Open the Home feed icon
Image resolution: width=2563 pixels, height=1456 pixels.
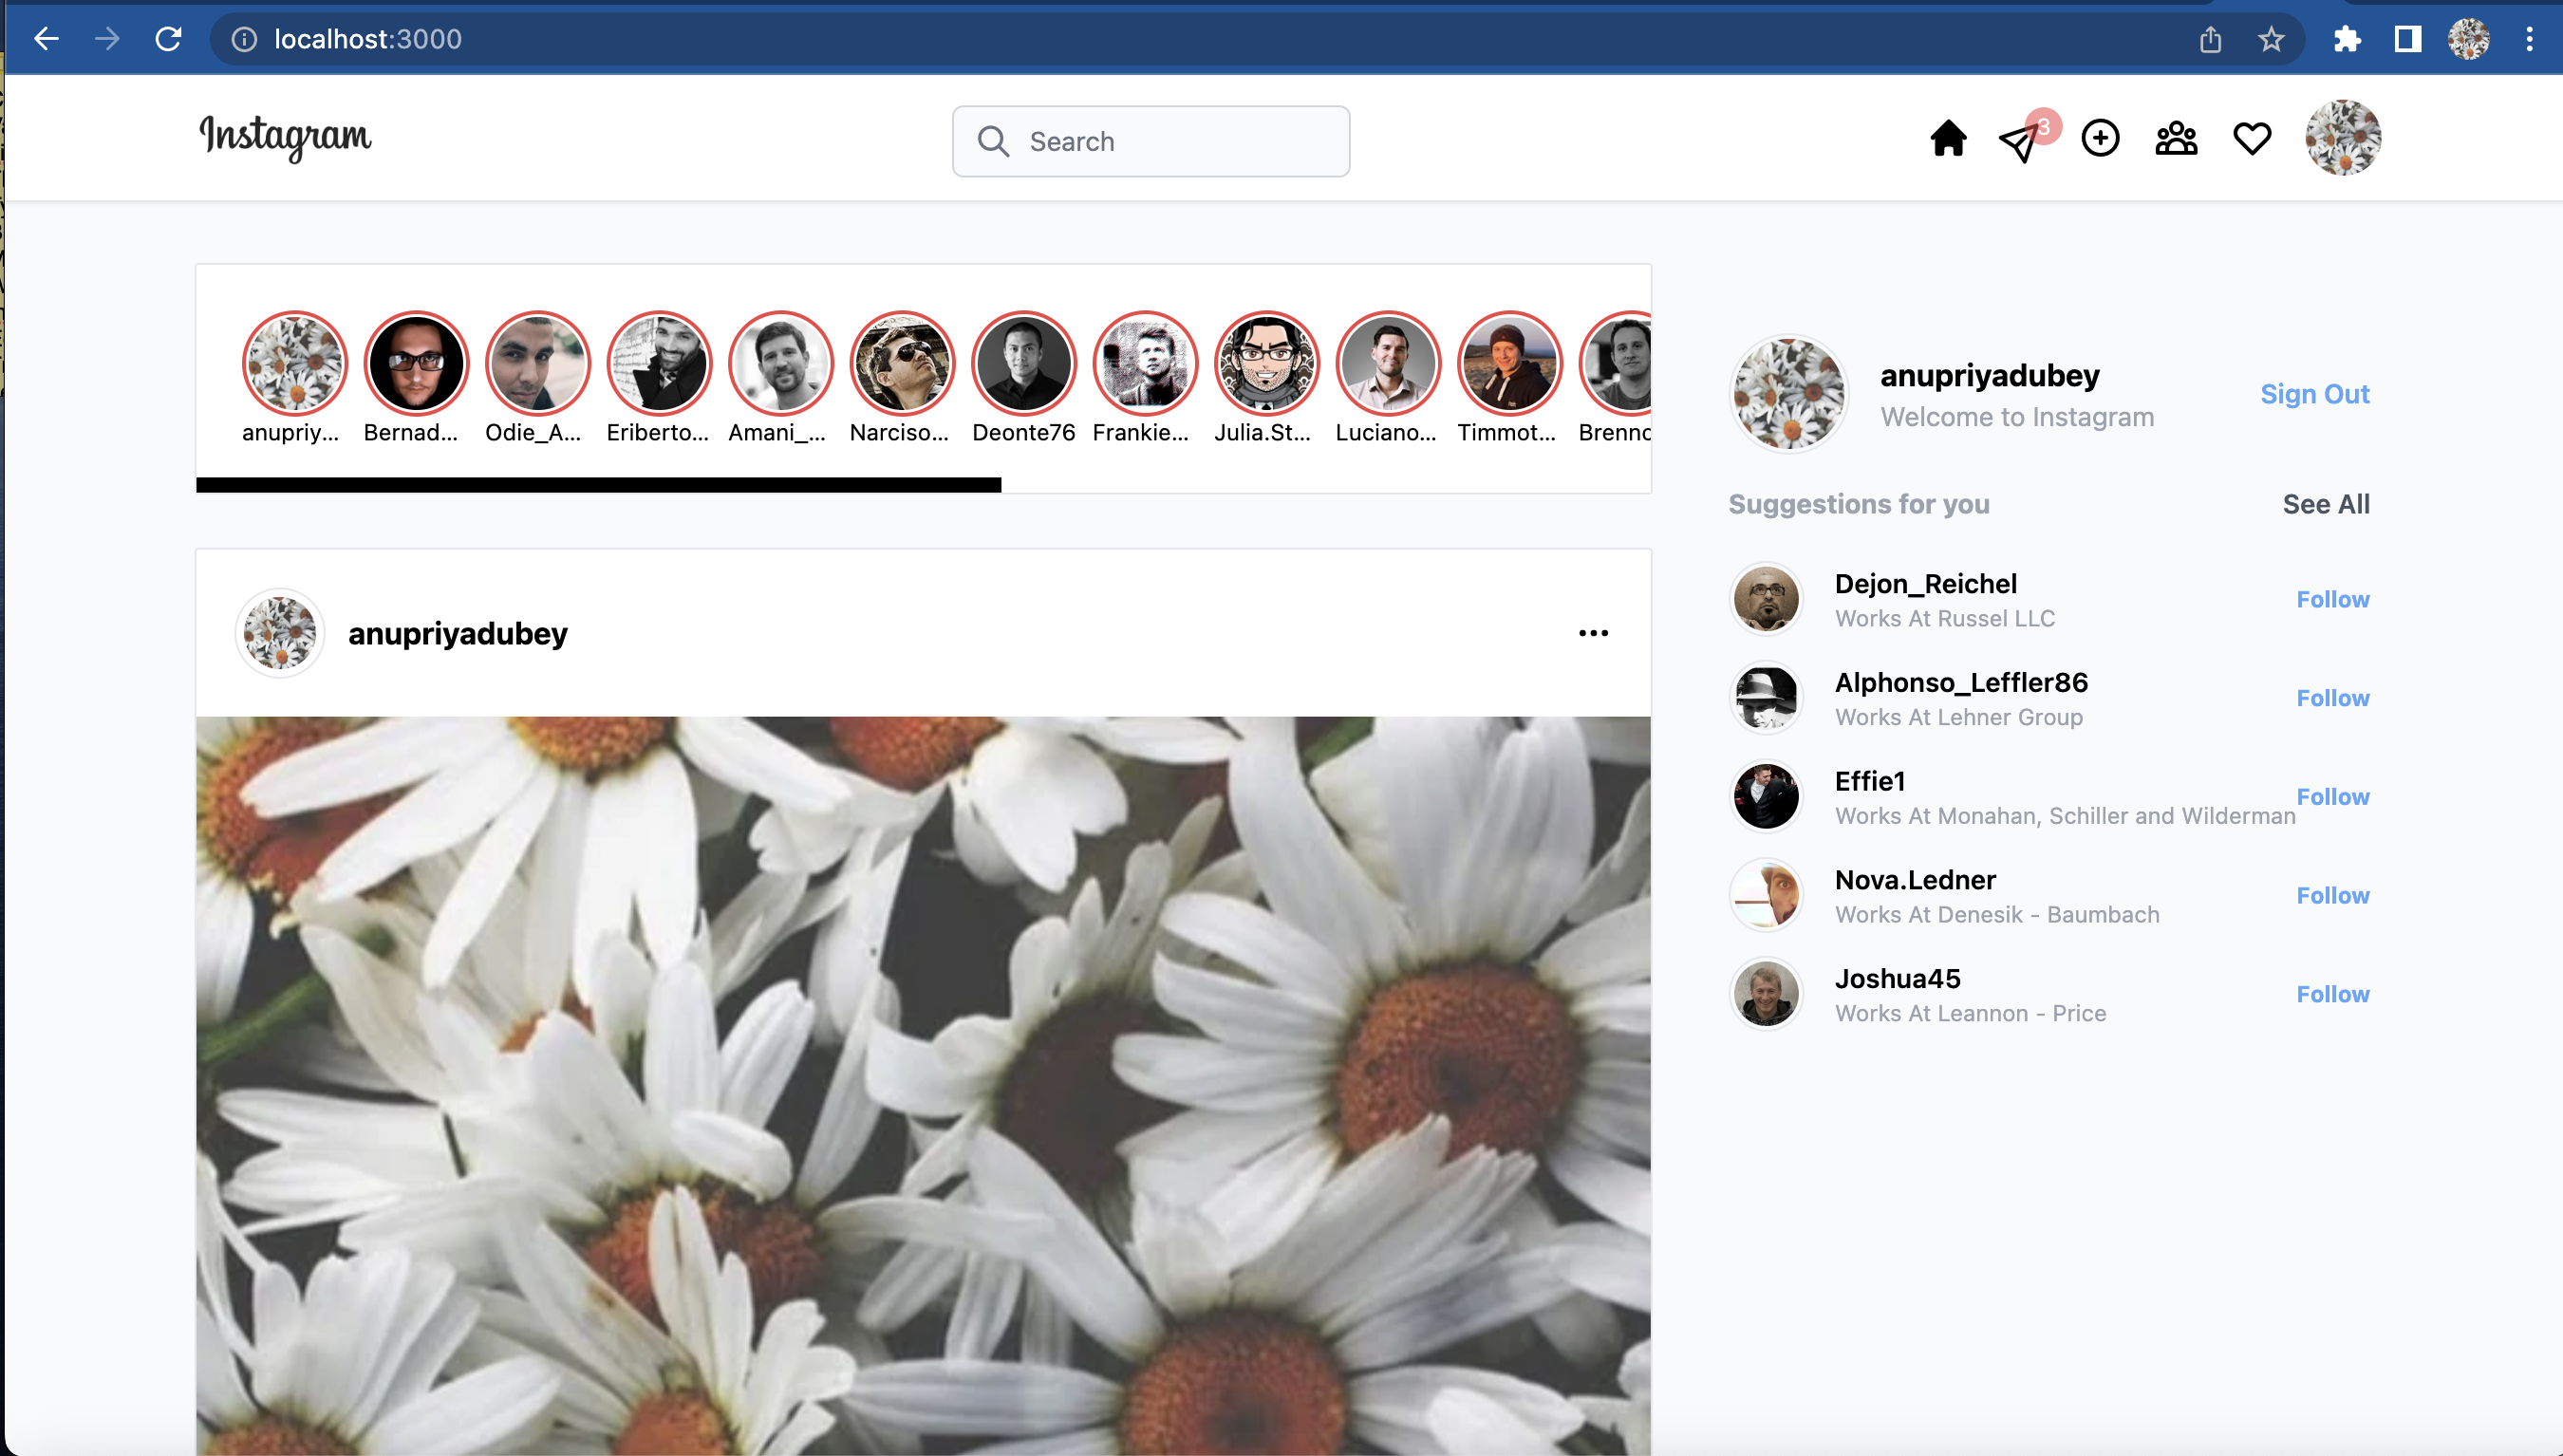point(1947,138)
